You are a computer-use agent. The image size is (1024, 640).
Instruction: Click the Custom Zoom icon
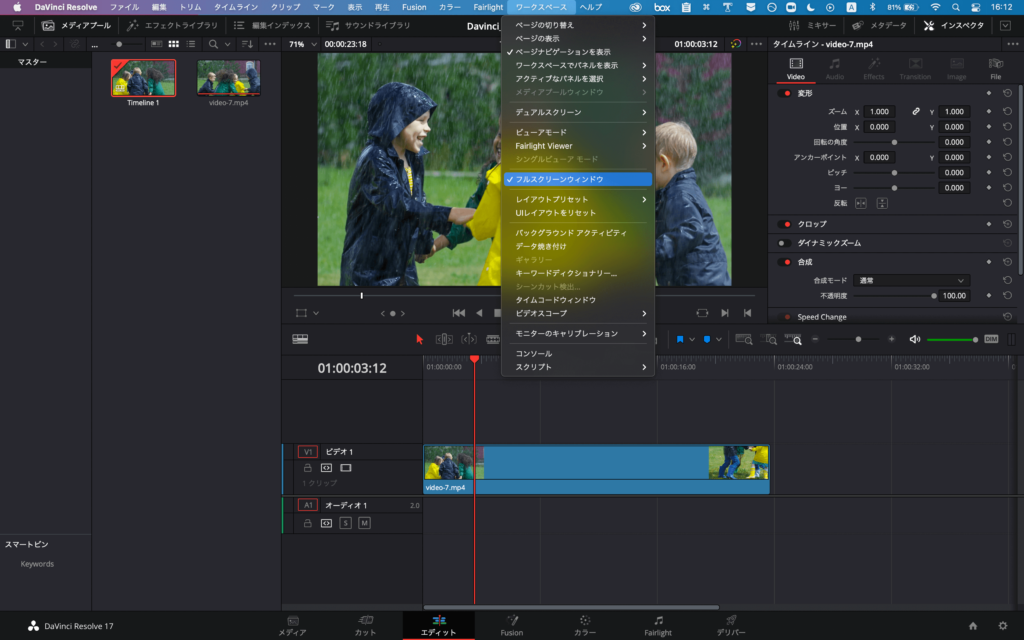pos(793,339)
